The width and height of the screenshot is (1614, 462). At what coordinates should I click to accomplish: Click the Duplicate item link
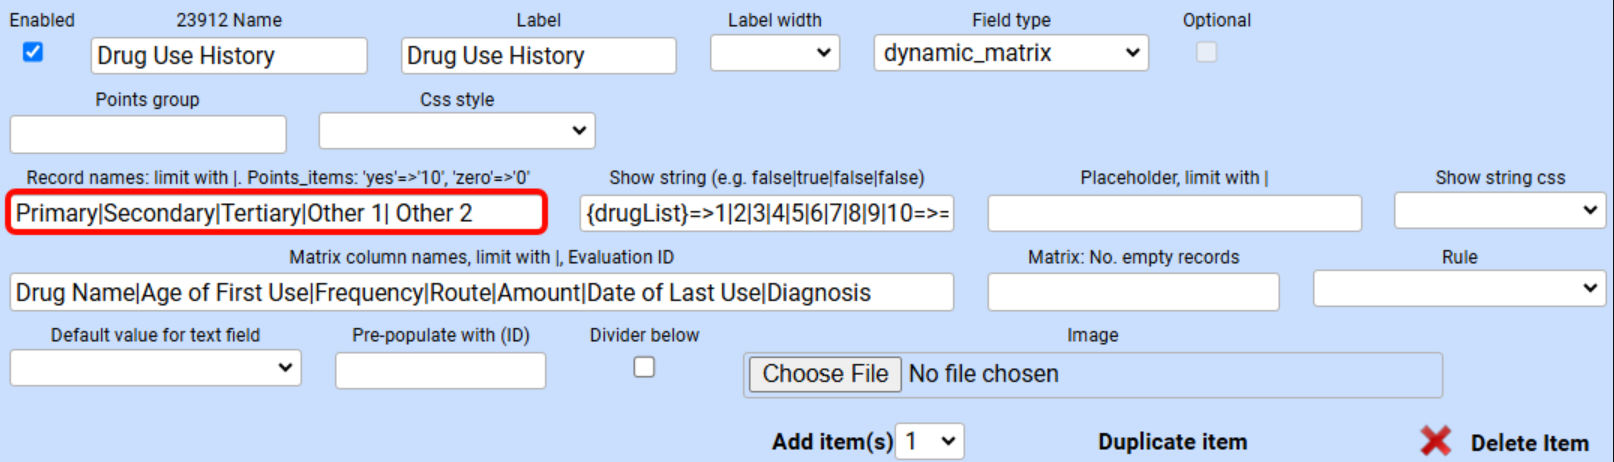[x=1172, y=442]
